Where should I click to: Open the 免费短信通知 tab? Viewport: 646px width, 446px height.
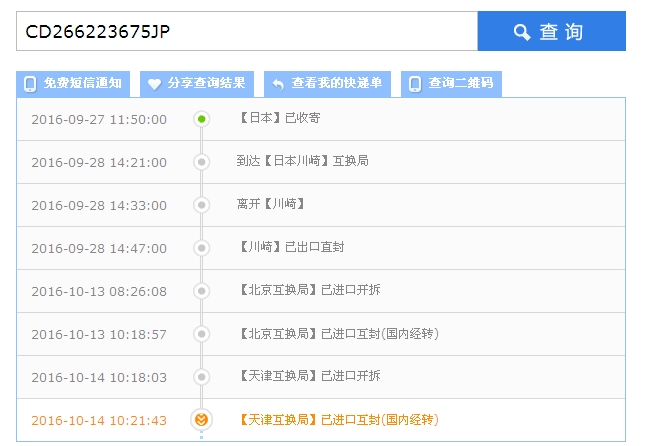pyautogui.click(x=73, y=84)
